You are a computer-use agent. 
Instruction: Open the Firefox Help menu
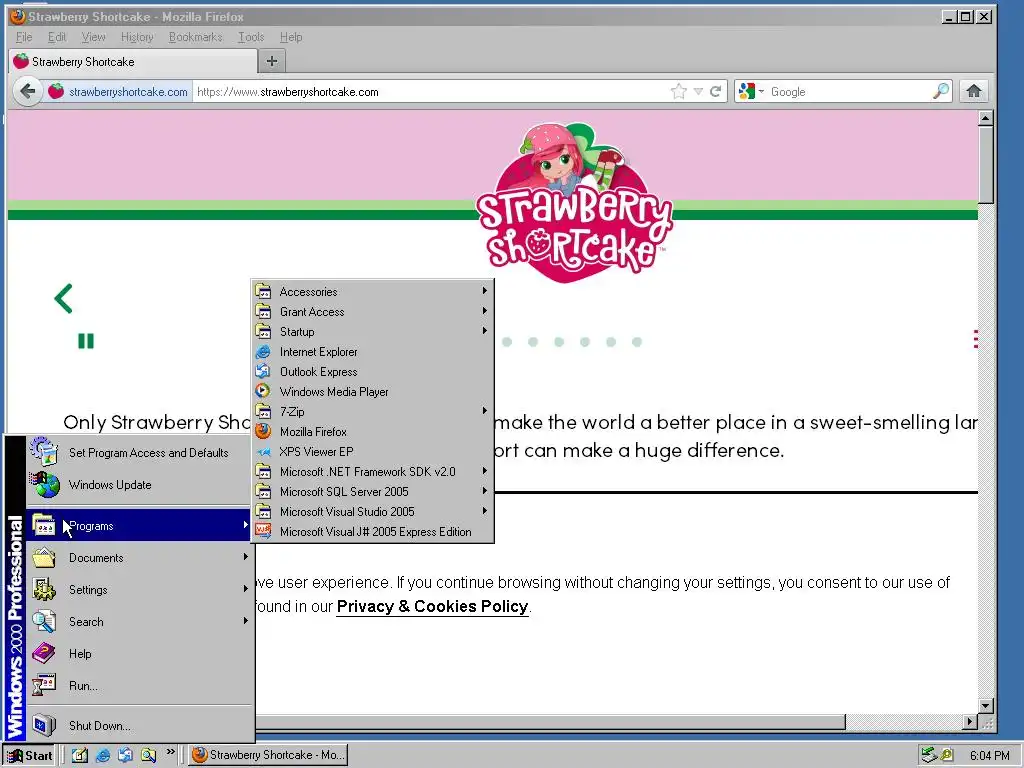point(291,37)
